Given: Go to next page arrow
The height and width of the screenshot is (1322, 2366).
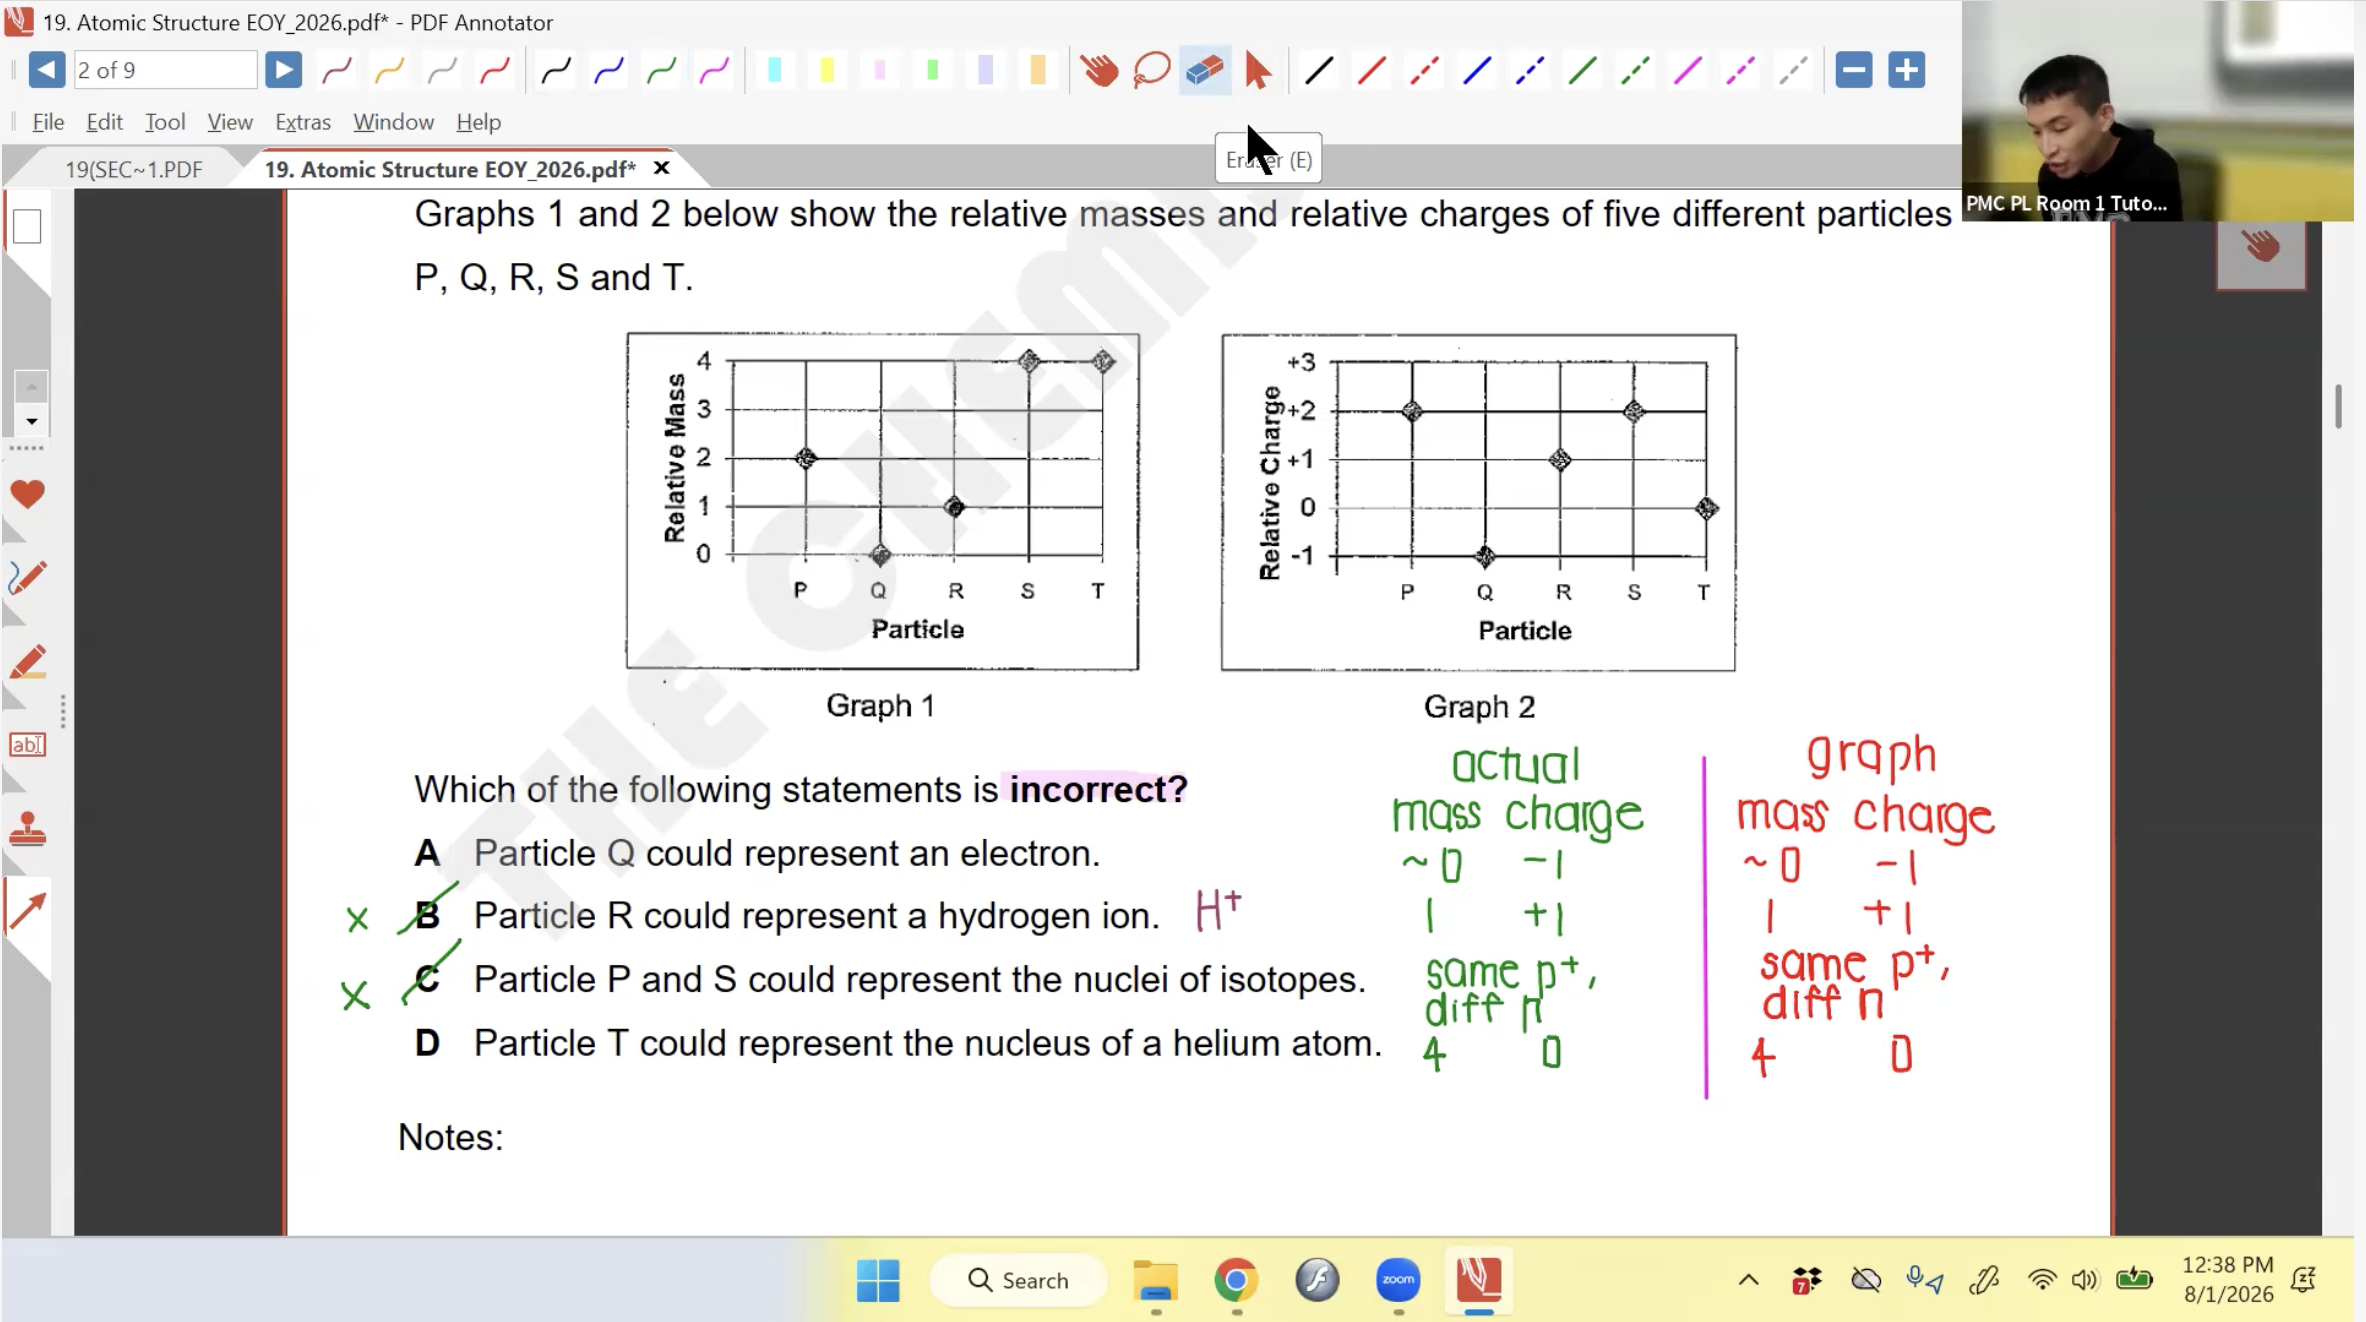Looking at the screenshot, I should coord(283,70).
